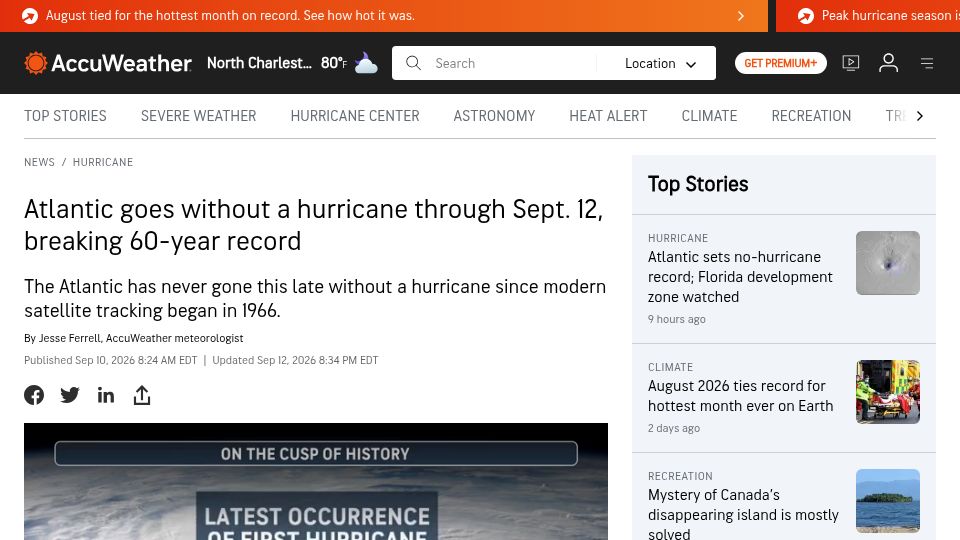Open the SEVERE WEATHER tab
The image size is (960, 540).
198,116
